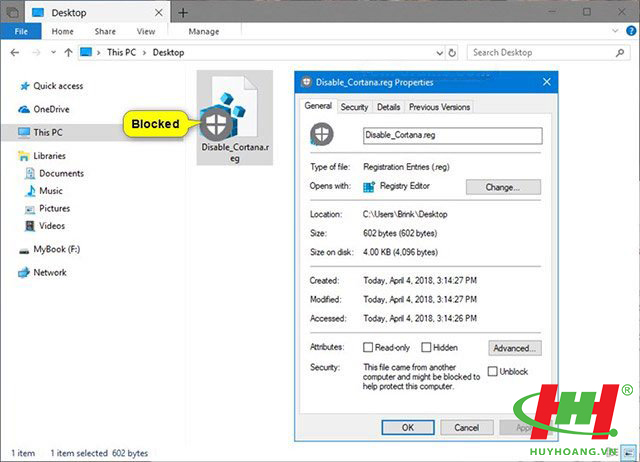Open the Explorer help question mark
The height and width of the screenshot is (462, 640).
coord(631,31)
